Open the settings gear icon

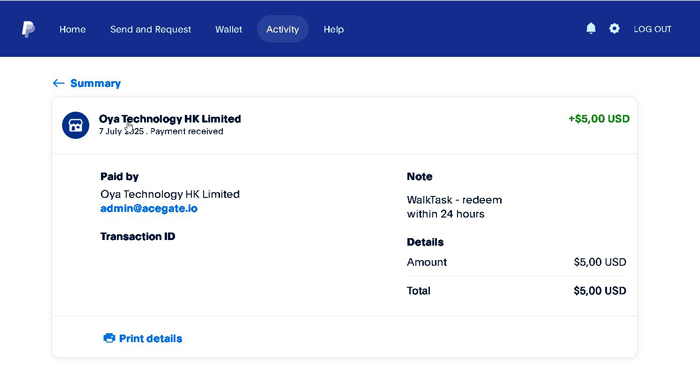click(x=614, y=29)
